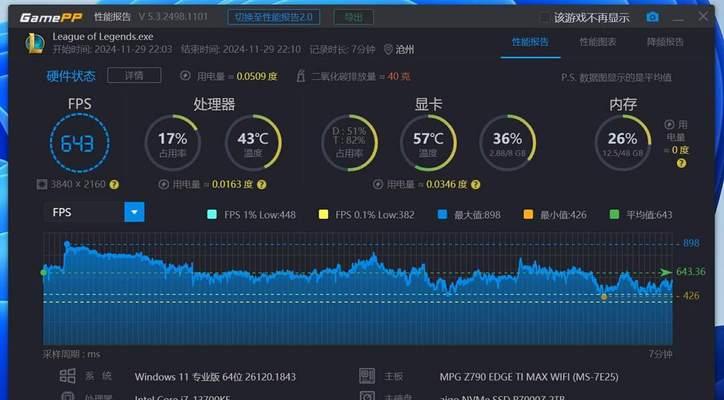Click the total power consumption icon beside 0.0509 度
This screenshot has height=400, width=724.
click(185, 76)
